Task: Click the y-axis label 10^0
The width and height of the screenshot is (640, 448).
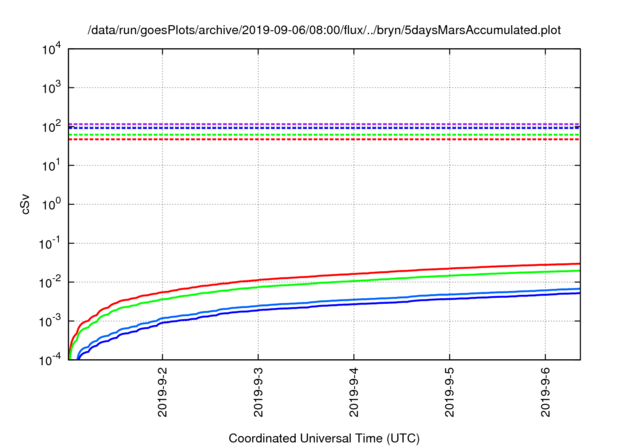Action: 52,204
